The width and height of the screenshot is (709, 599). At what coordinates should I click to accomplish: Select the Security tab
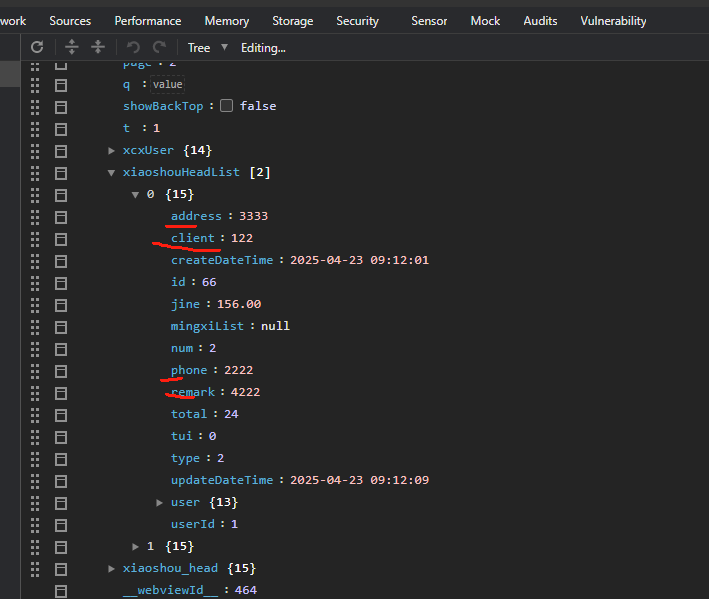point(357,21)
